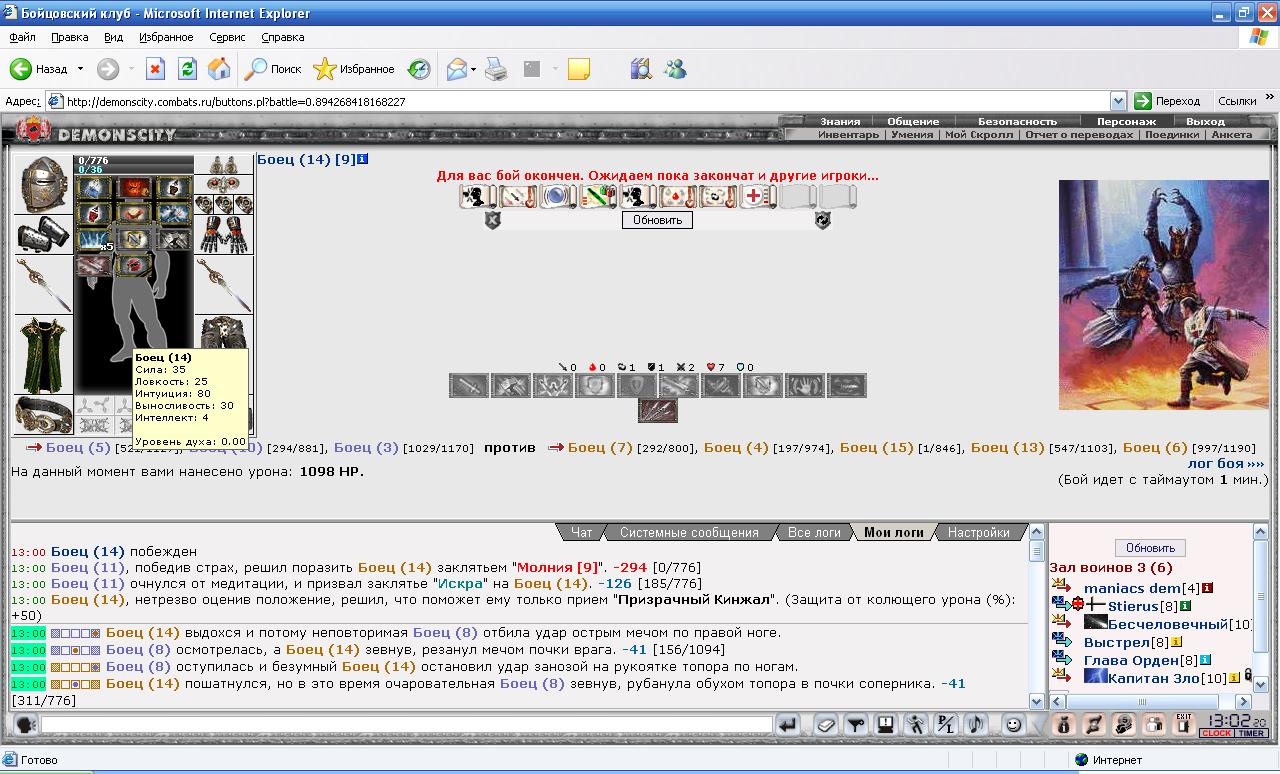
Task: Use the green sword scroll
Action: 597,196
